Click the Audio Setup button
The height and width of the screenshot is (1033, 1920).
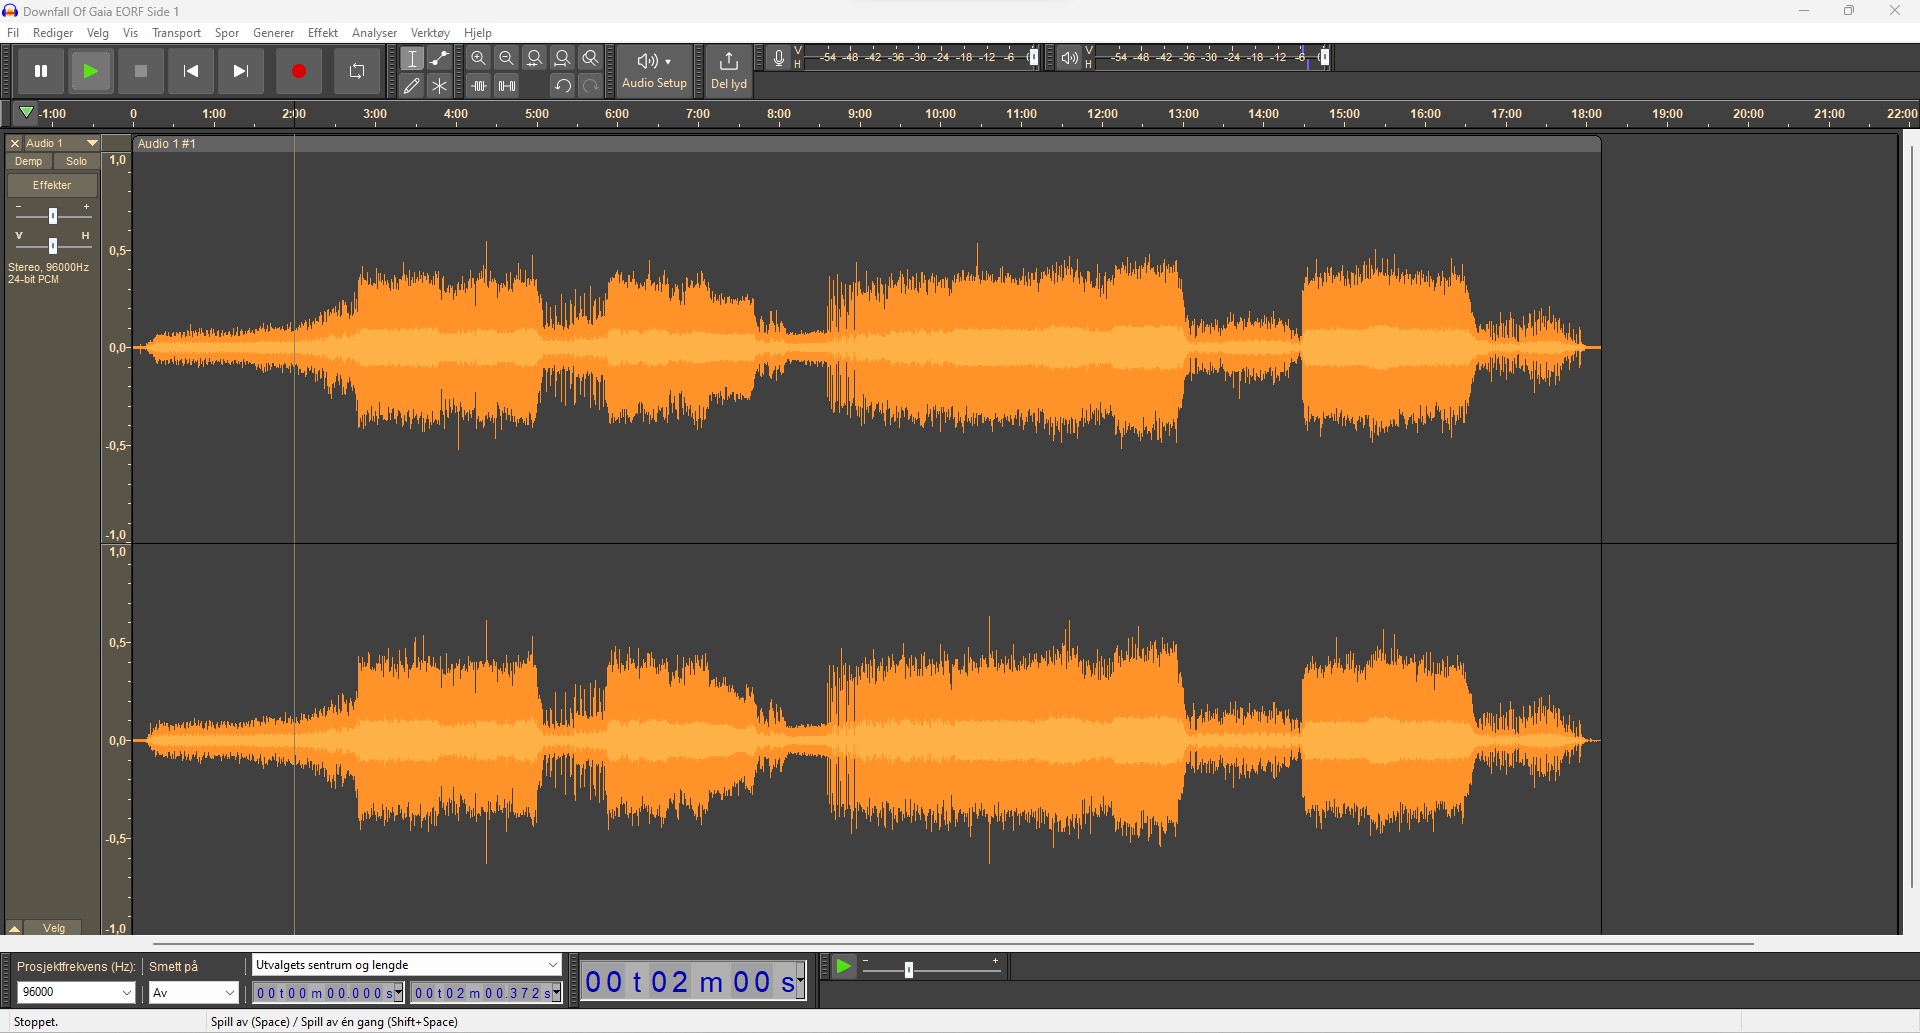tap(654, 70)
